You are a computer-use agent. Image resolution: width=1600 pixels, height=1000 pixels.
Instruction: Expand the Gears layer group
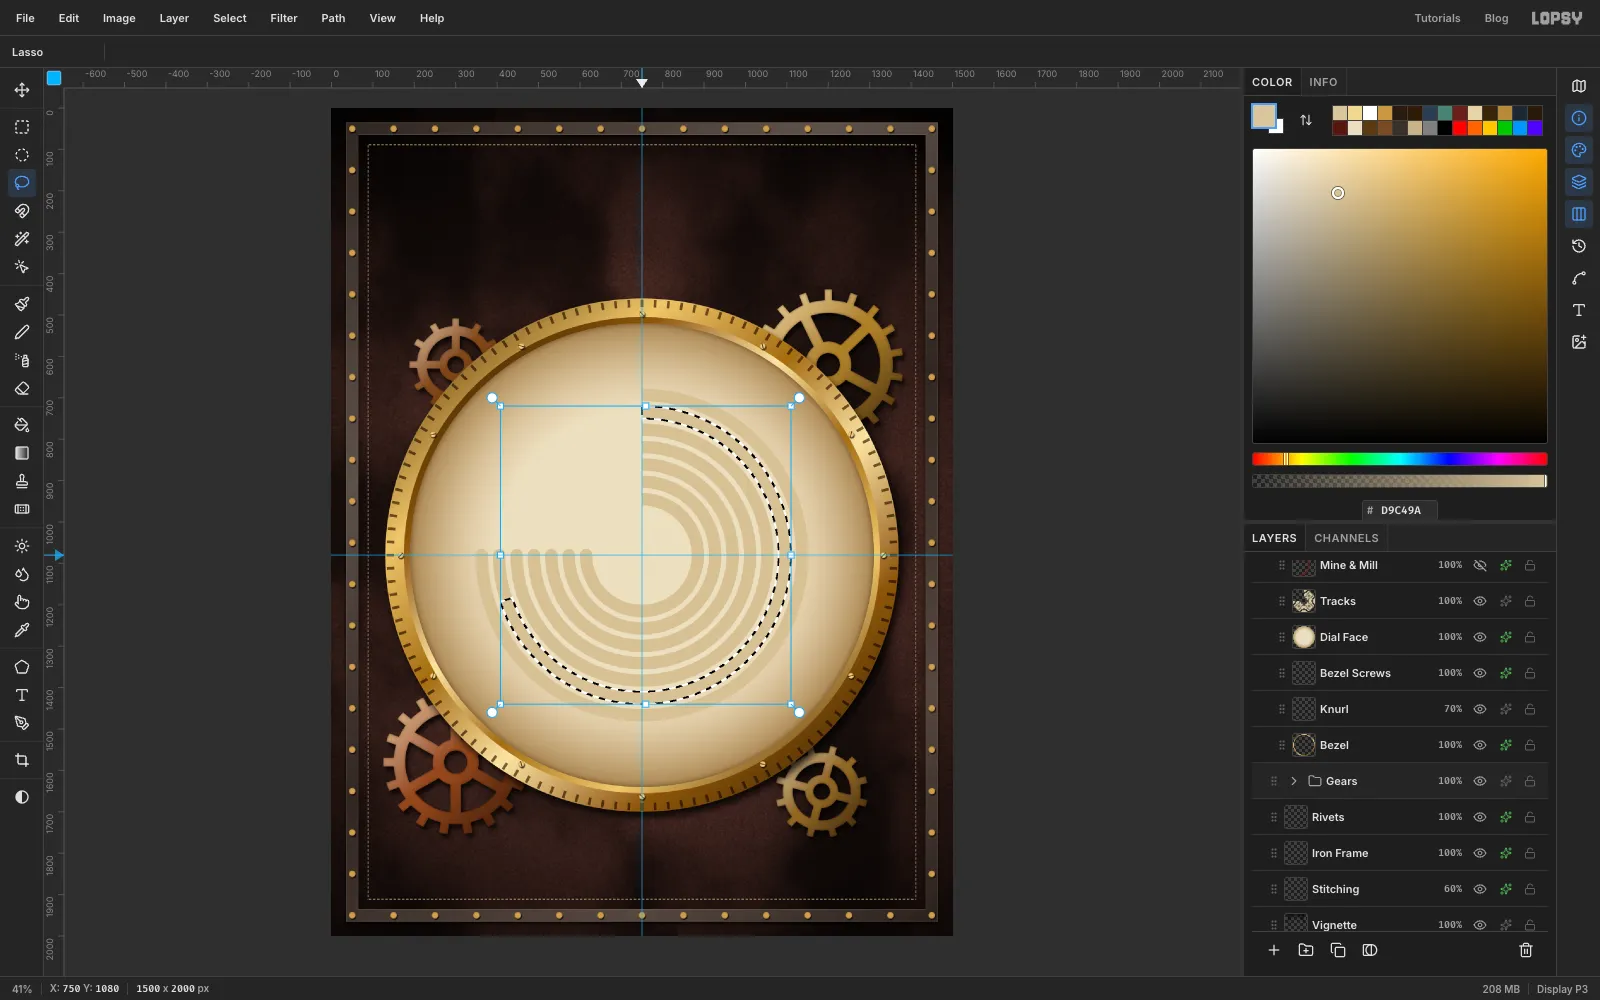[1294, 781]
